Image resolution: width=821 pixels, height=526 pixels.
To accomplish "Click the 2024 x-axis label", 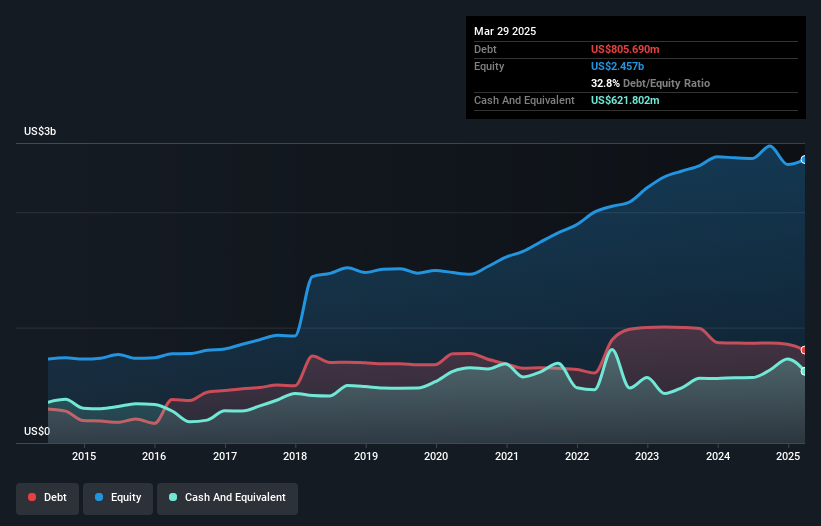I will point(717,456).
